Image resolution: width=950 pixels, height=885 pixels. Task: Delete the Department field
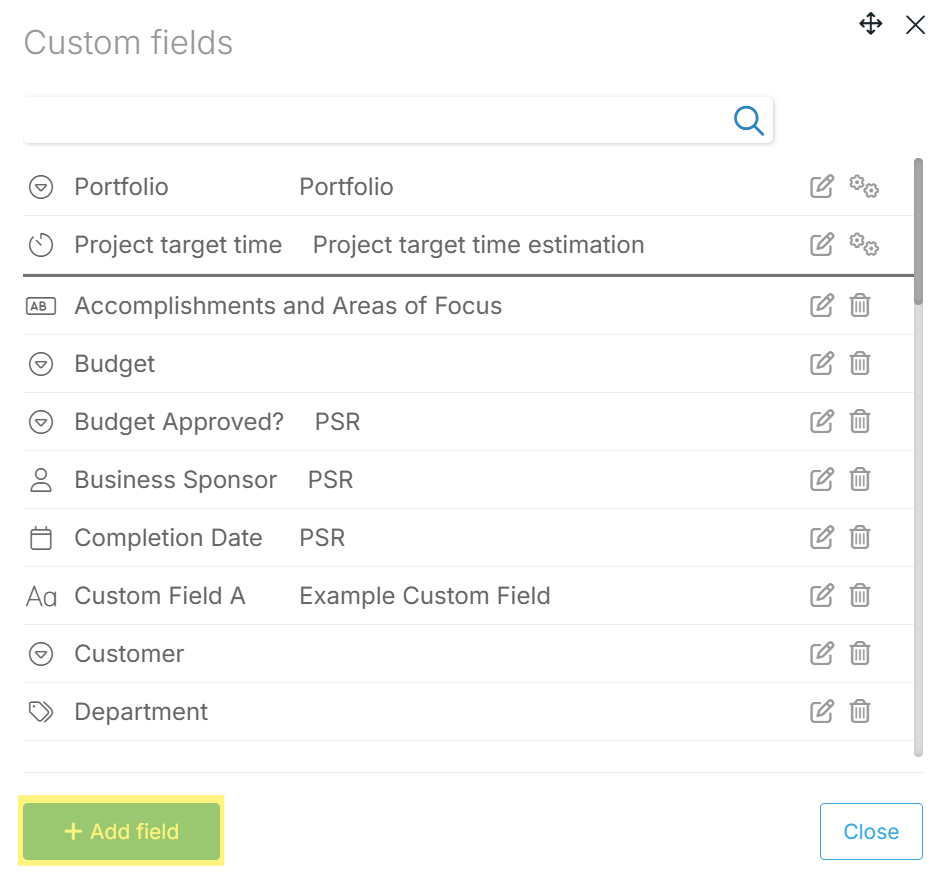click(x=860, y=712)
